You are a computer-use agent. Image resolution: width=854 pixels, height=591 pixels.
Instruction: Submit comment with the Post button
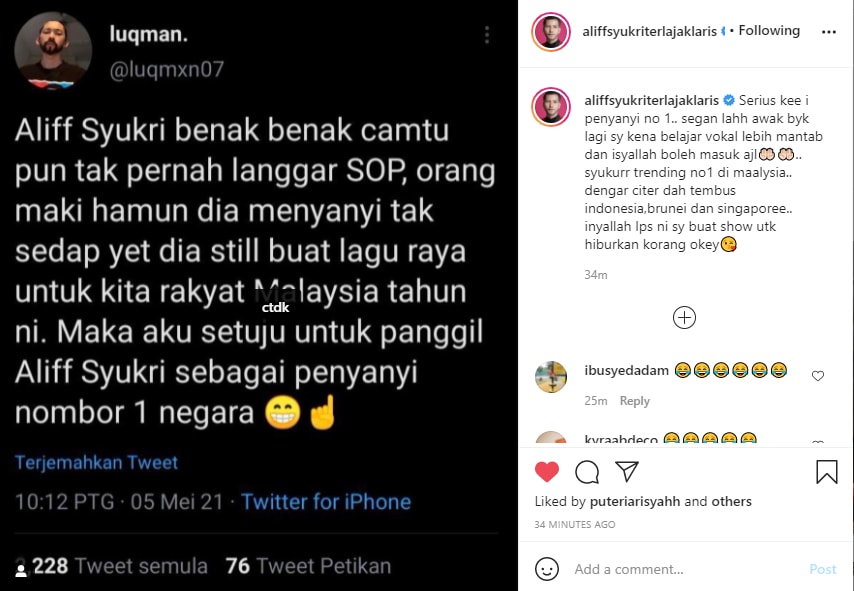[822, 569]
